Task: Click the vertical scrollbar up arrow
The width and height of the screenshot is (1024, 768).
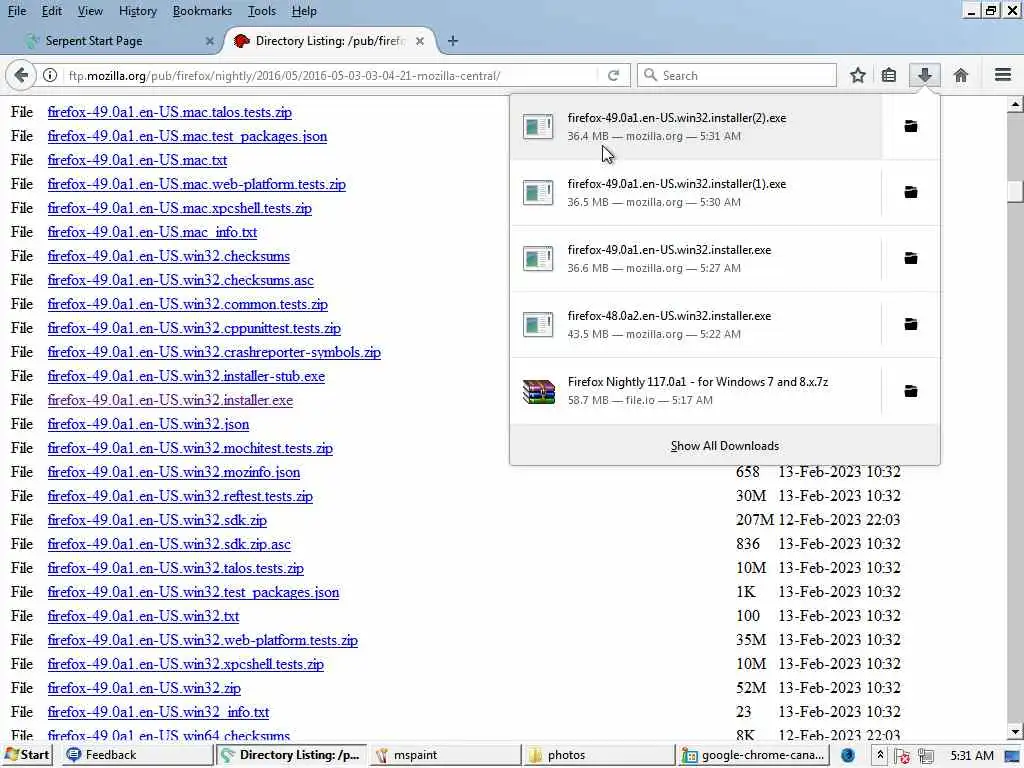Action: point(1015,104)
